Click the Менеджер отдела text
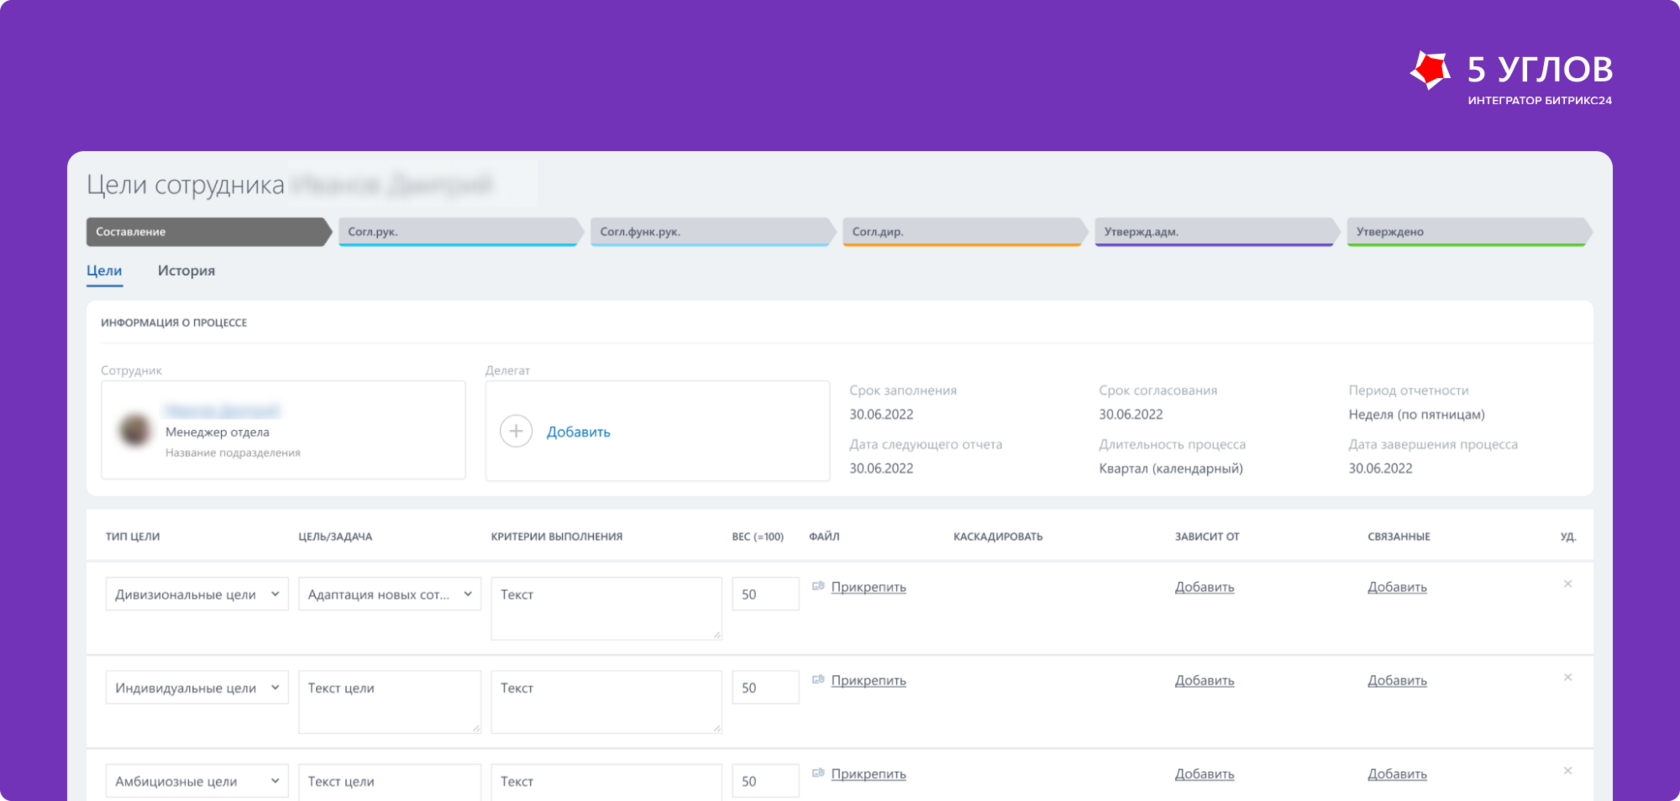1680x801 pixels. click(x=217, y=432)
